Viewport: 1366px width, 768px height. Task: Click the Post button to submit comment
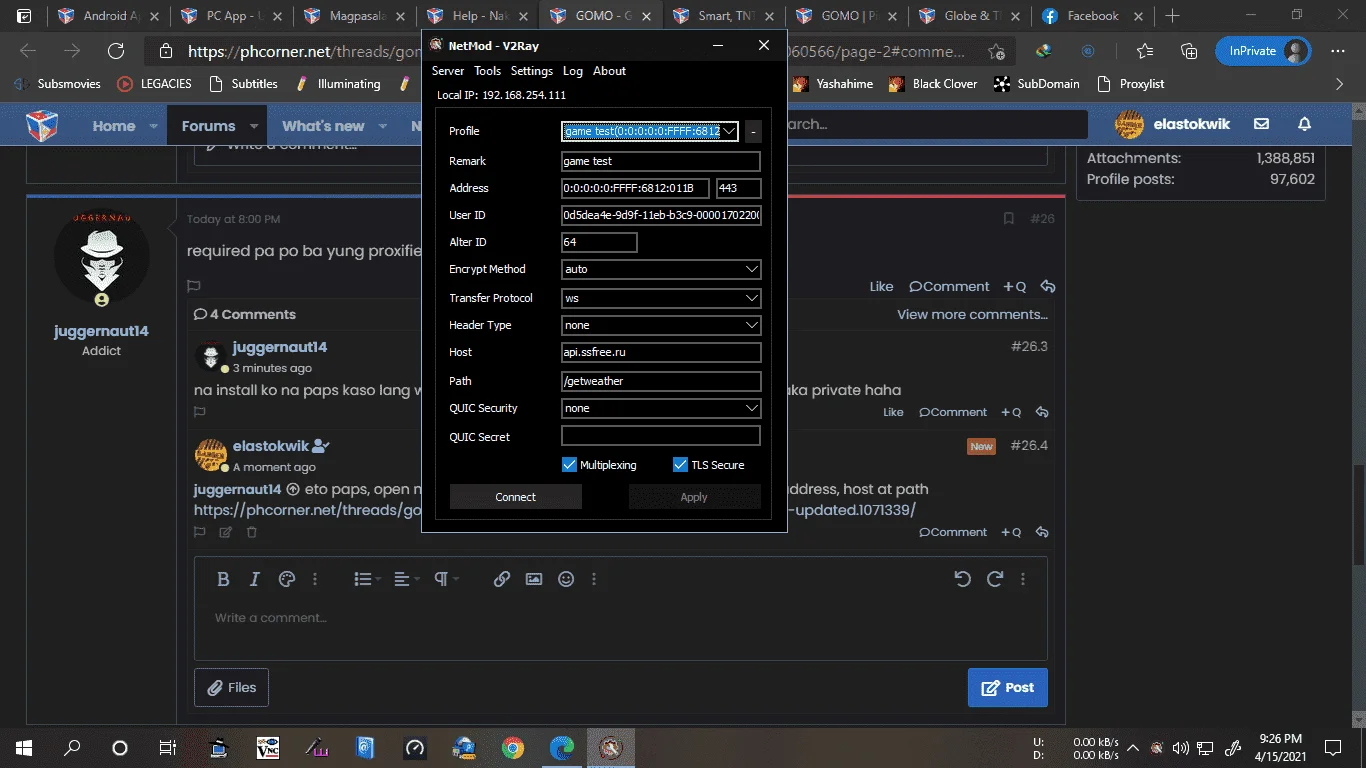[x=1008, y=687]
